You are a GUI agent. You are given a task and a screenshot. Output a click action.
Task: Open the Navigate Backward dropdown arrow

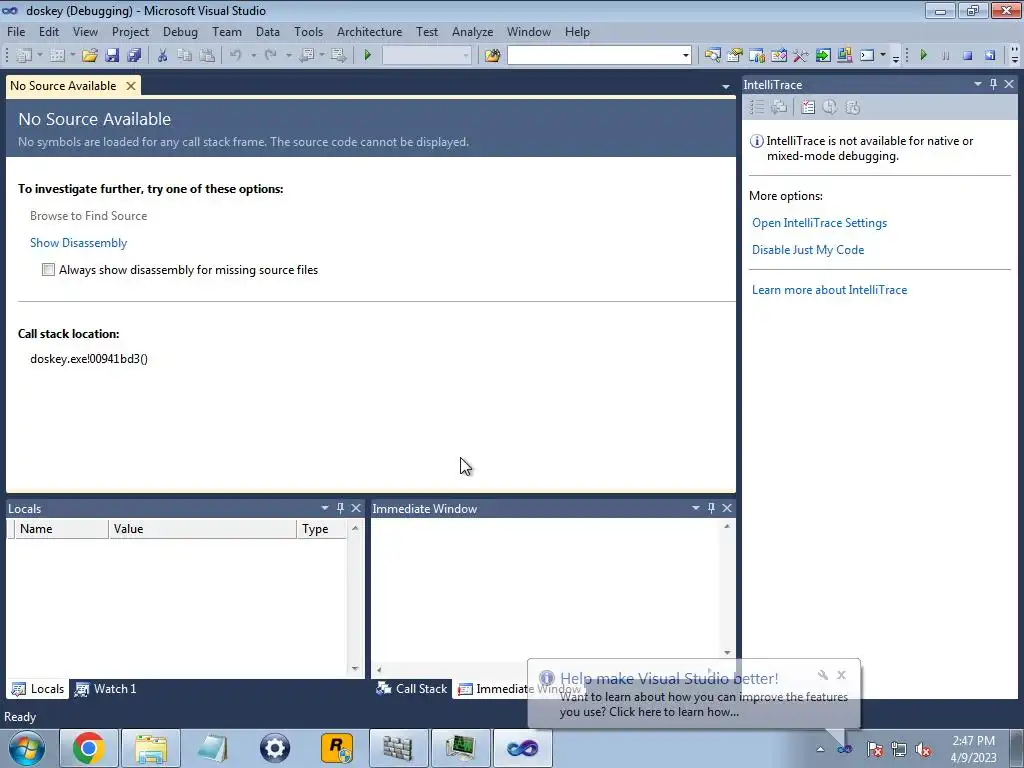point(322,56)
